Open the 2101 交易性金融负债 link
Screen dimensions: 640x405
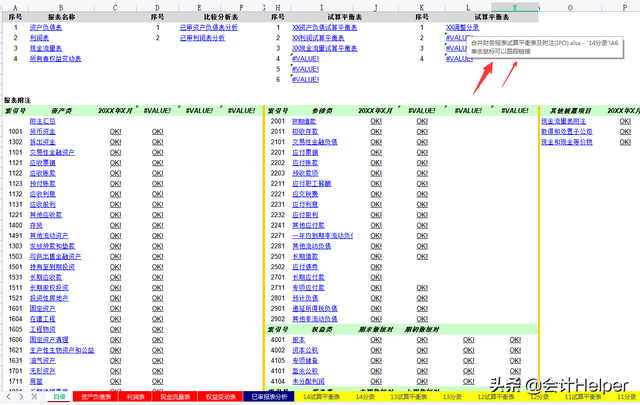[315, 142]
